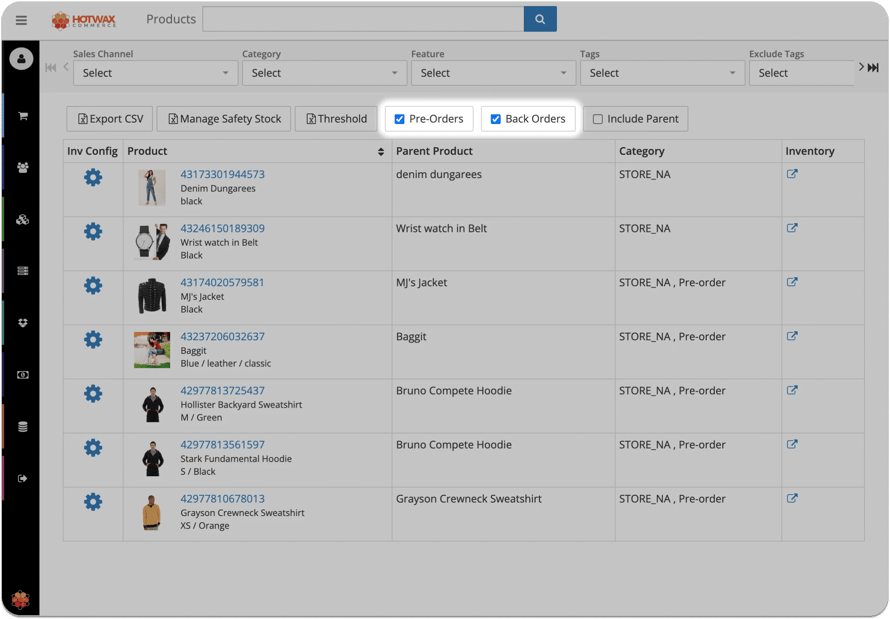Open the cubes sidebar icon
The image size is (890, 619).
[23, 220]
